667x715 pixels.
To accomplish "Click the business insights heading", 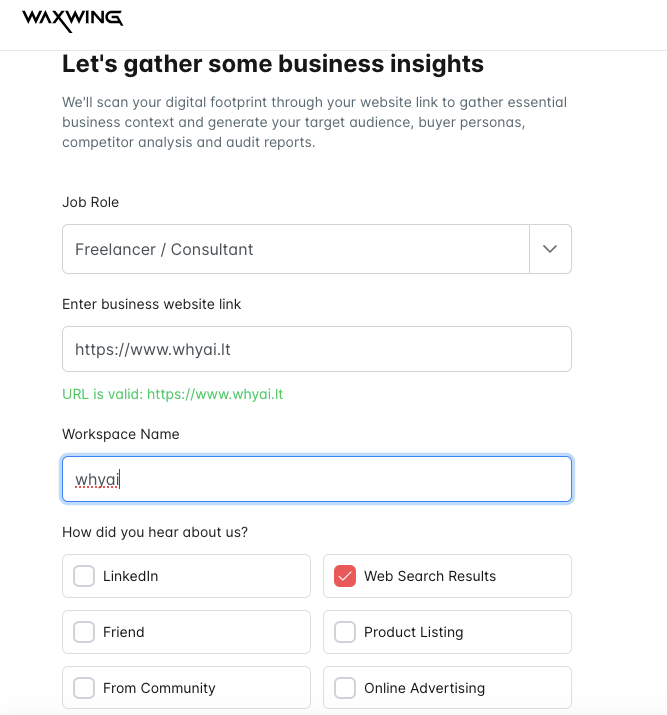I will click(x=273, y=65).
